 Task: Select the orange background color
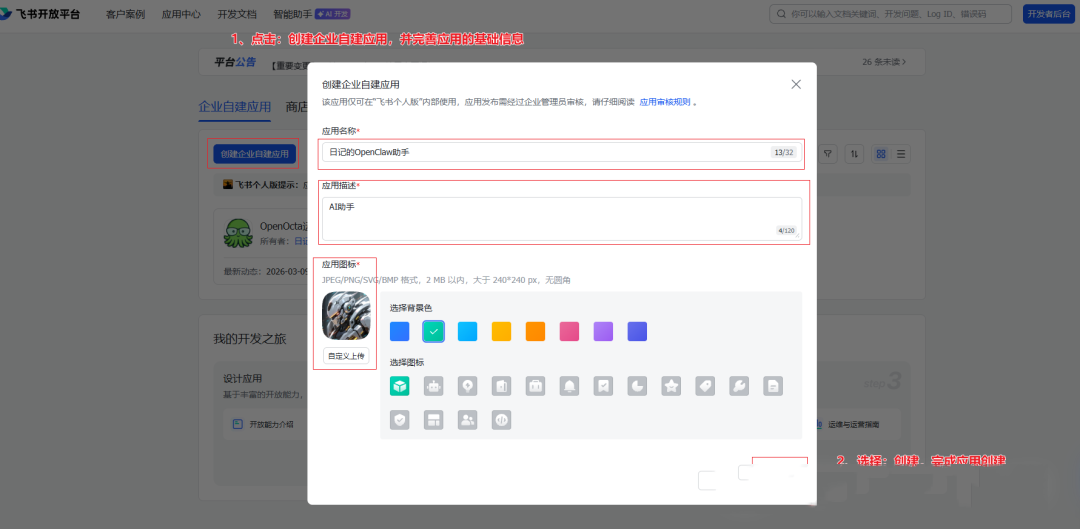click(535, 331)
